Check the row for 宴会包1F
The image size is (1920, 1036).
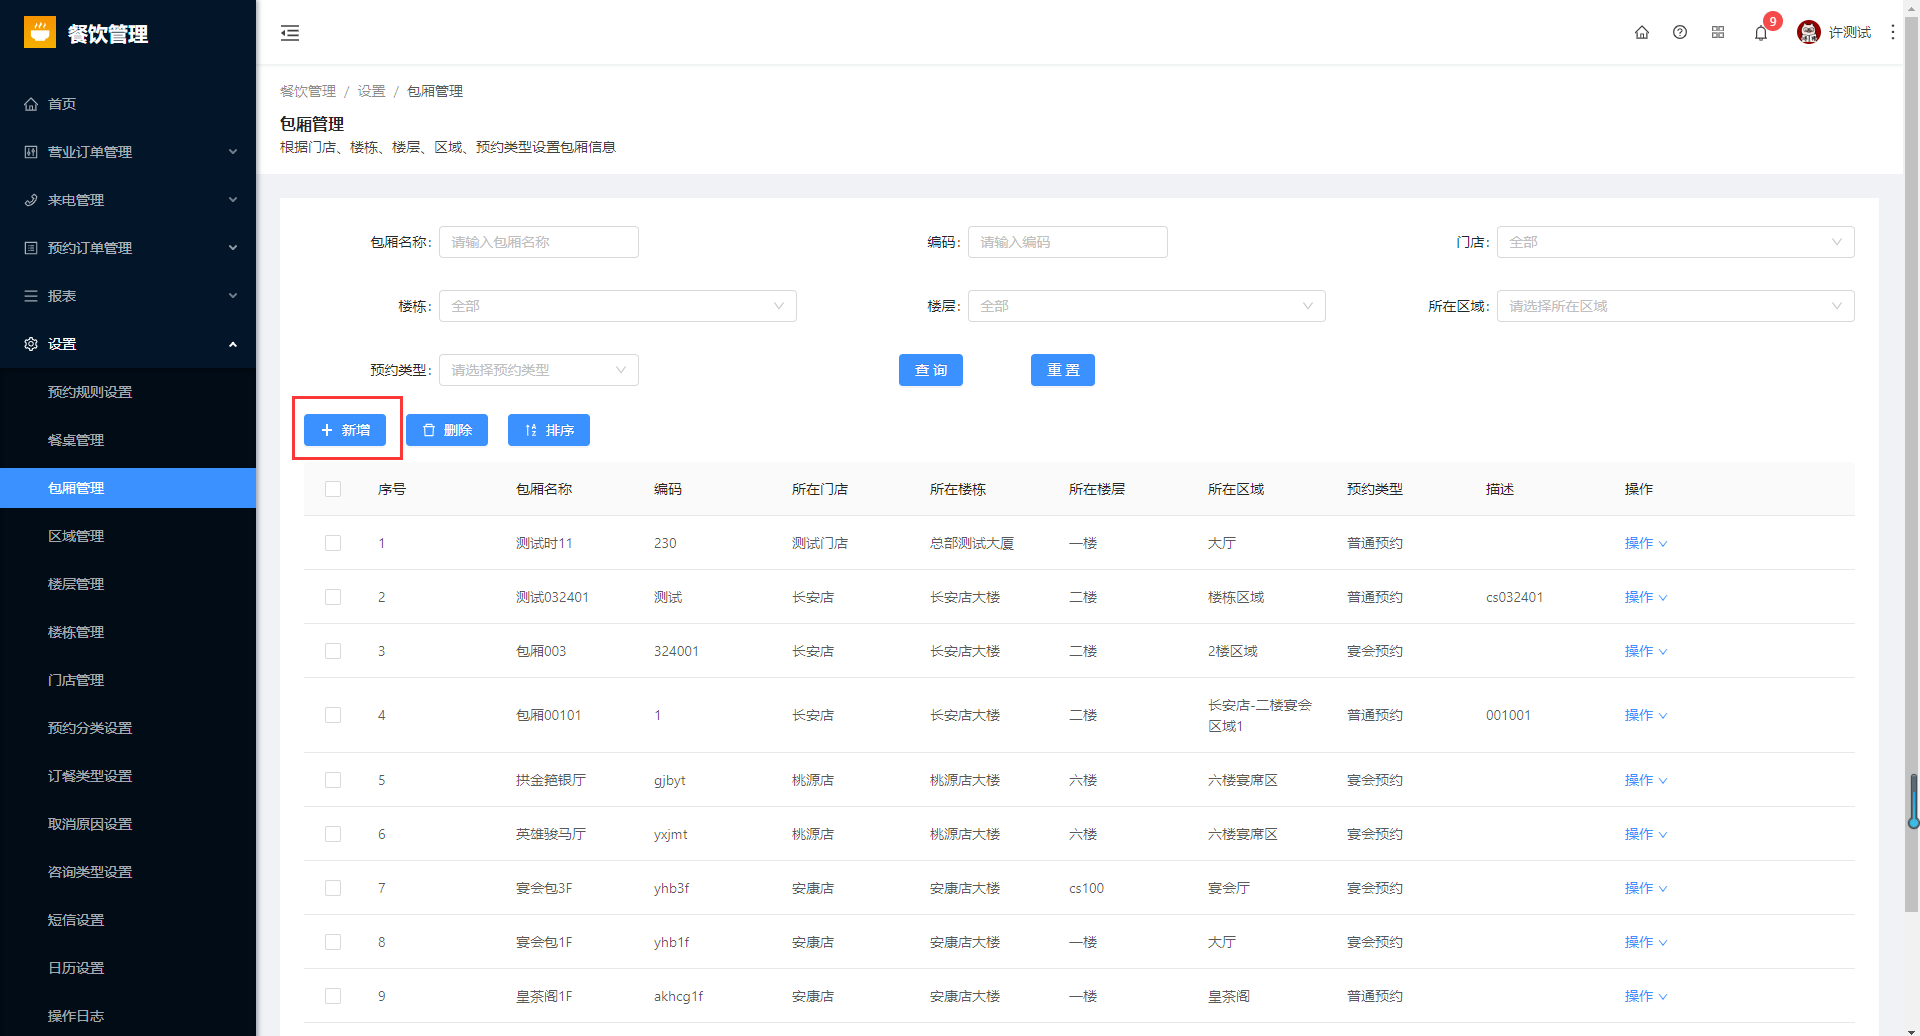point(333,942)
